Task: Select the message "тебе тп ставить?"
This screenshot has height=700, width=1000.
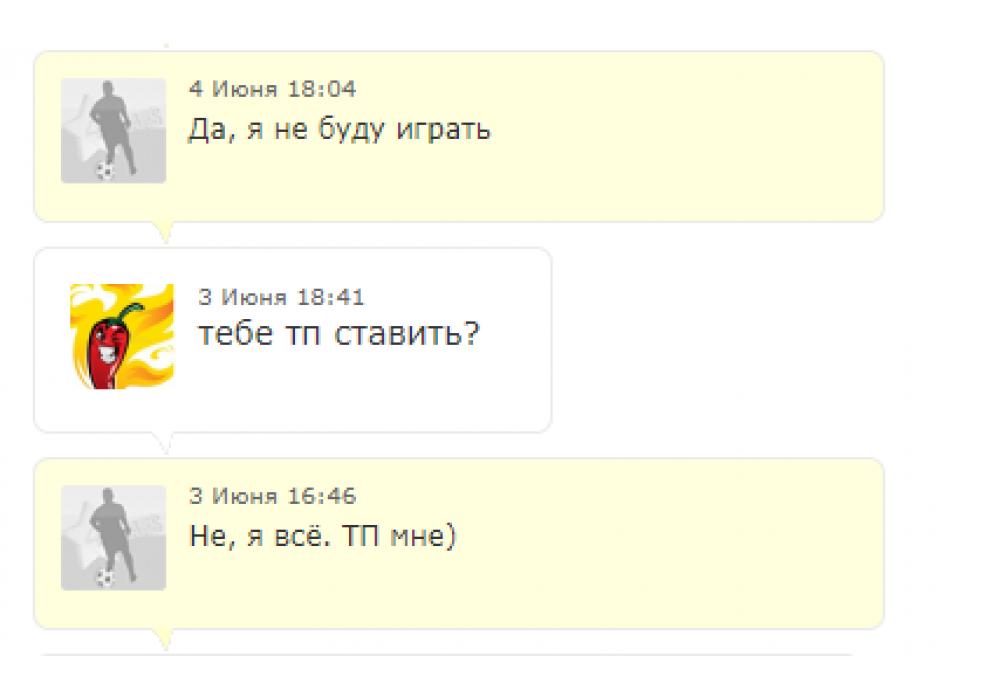Action: pyautogui.click(x=339, y=334)
